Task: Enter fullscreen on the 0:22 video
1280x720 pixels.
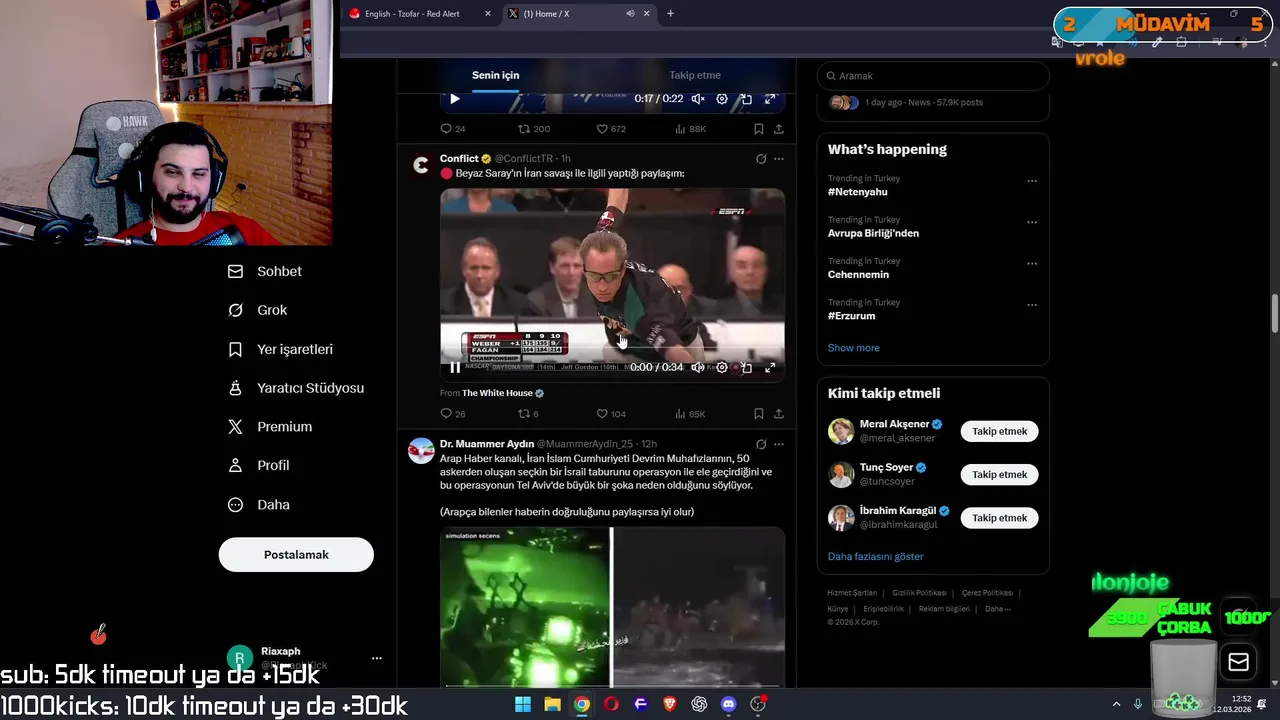Action: [770, 99]
